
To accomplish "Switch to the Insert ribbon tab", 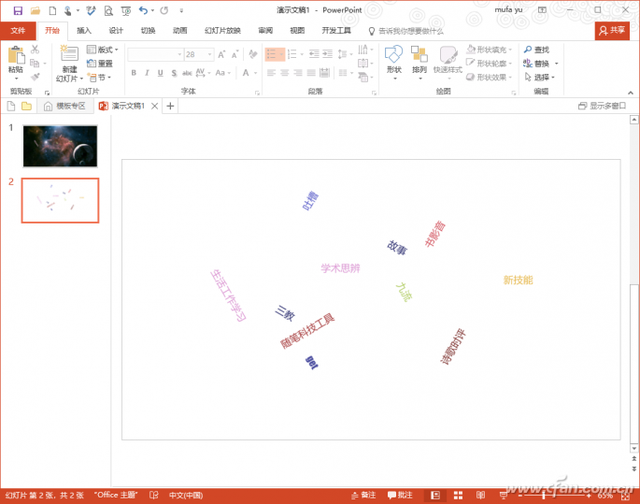I will [84, 31].
